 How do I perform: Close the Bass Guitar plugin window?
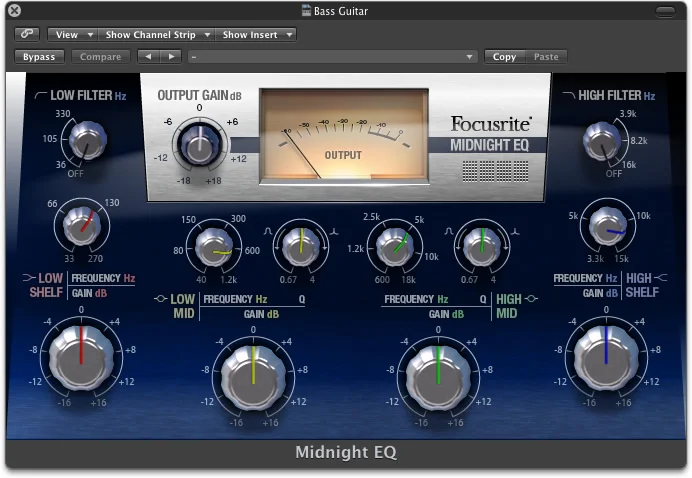15,11
